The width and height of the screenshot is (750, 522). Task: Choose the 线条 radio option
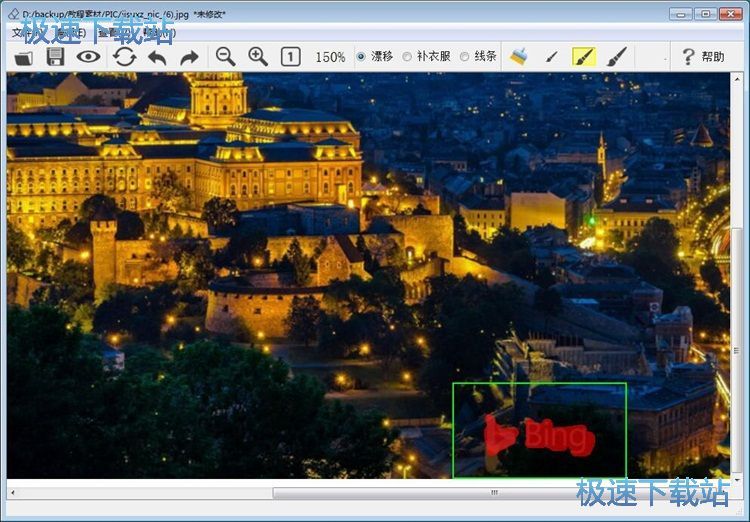(x=465, y=57)
